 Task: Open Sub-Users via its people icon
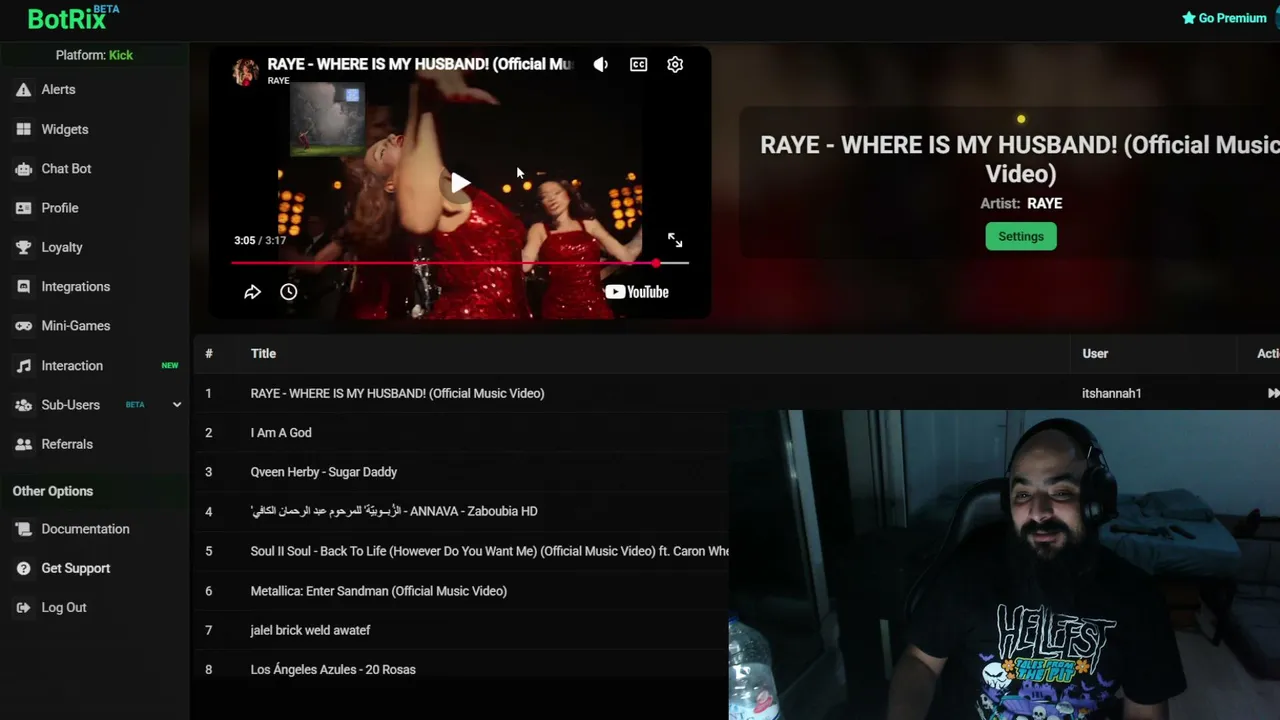point(23,405)
